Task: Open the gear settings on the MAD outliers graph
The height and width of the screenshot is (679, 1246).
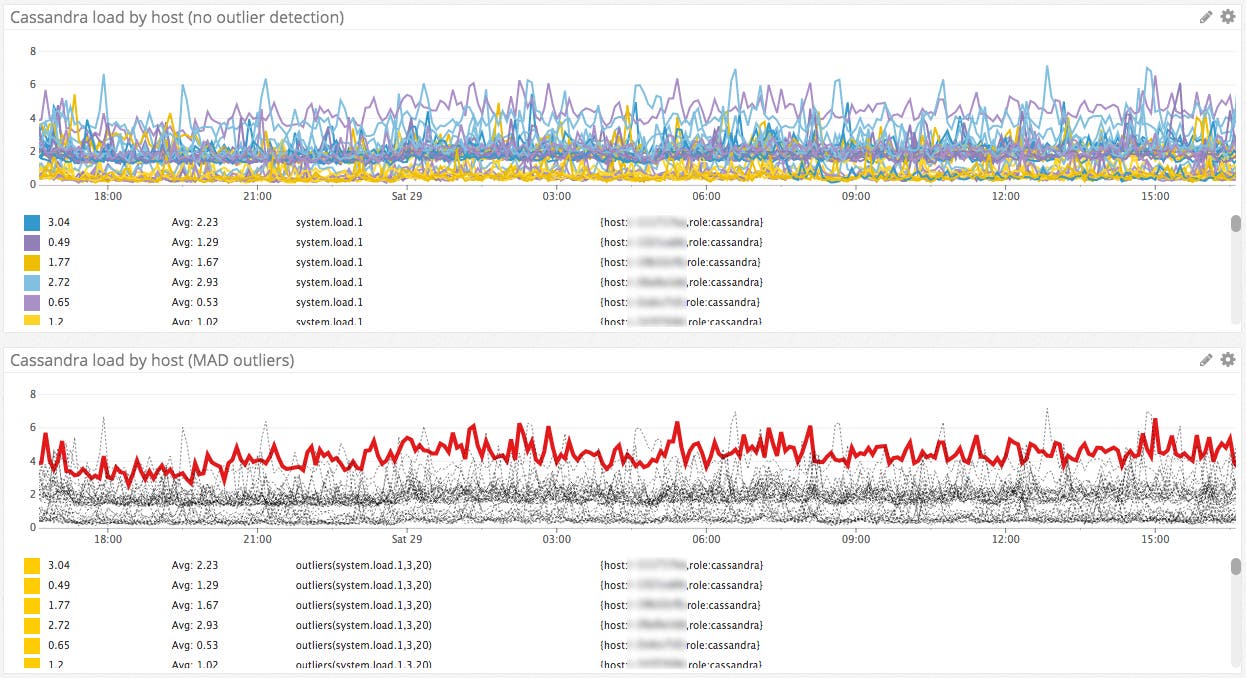Action: pyautogui.click(x=1228, y=360)
